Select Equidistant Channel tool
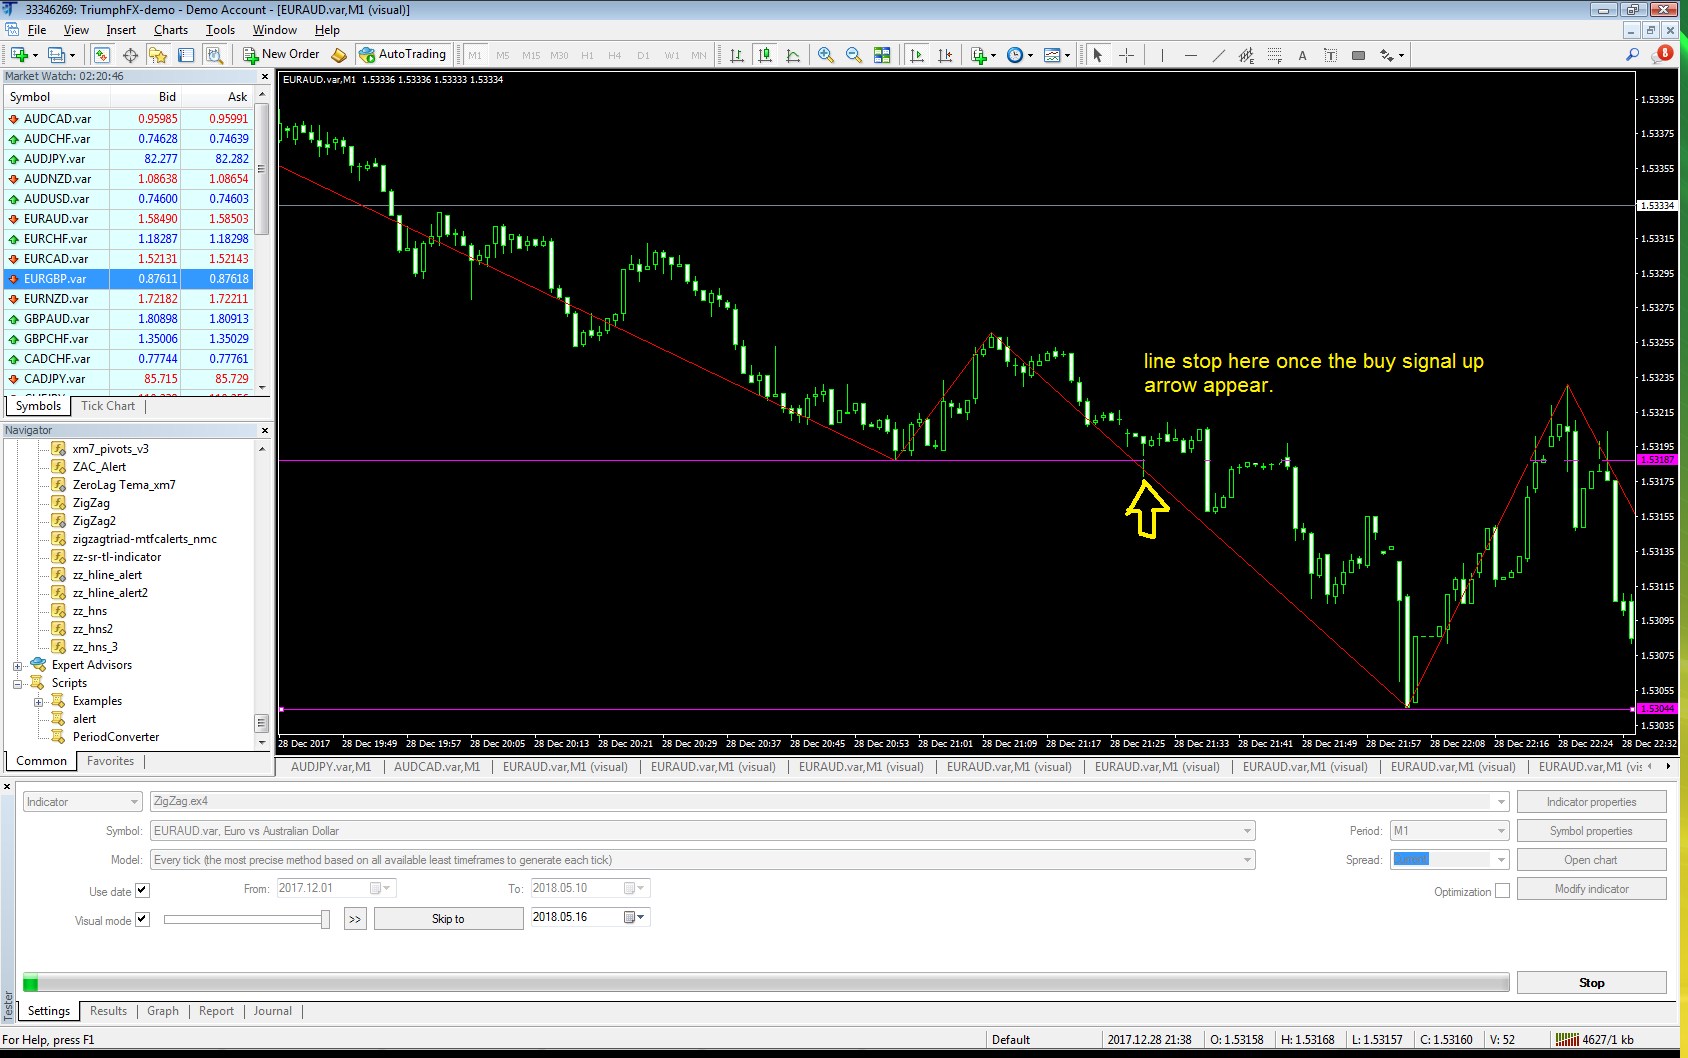 1246,55
